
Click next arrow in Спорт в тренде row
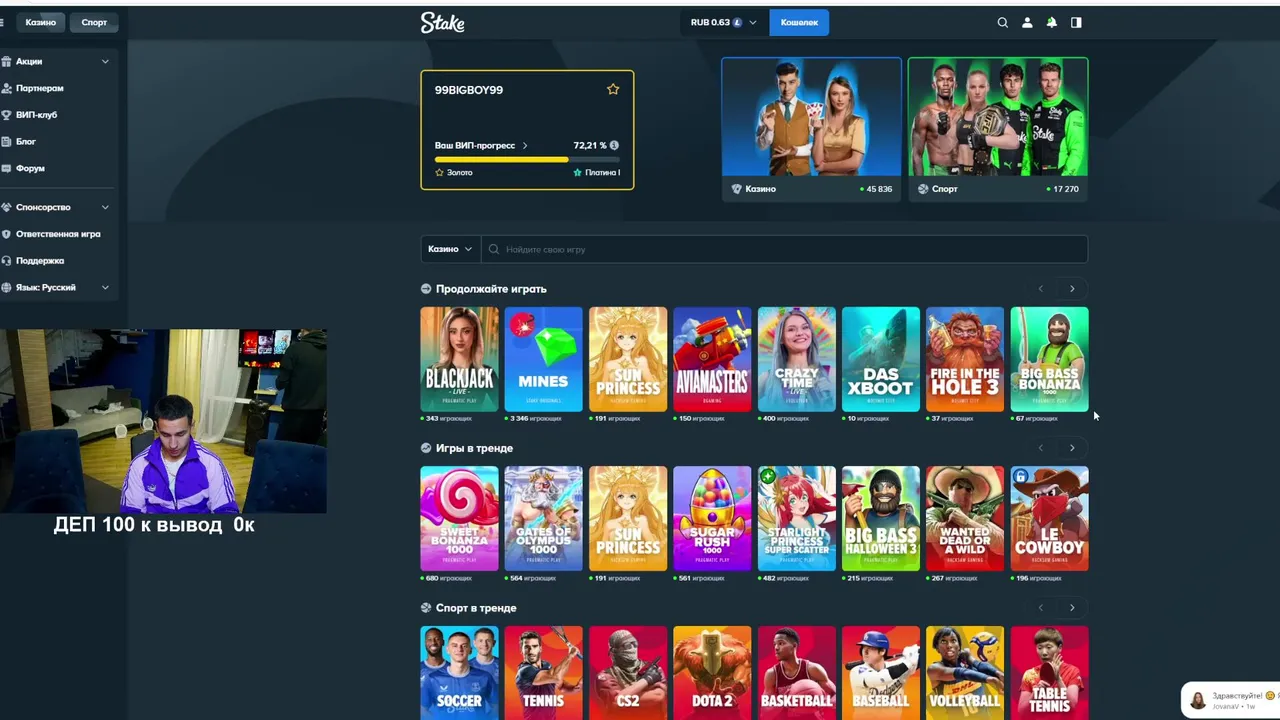click(x=1072, y=608)
